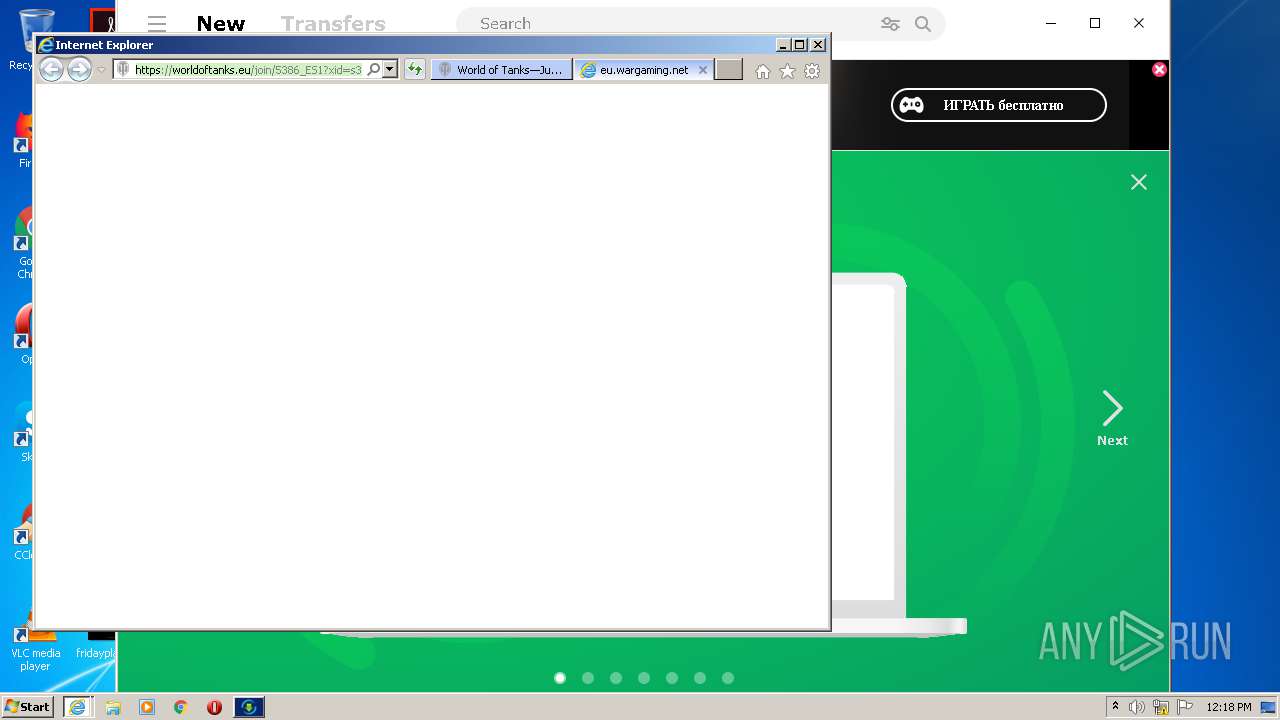The image size is (1280, 720).
Task: Open the network status tray icon
Action: 1161,707
